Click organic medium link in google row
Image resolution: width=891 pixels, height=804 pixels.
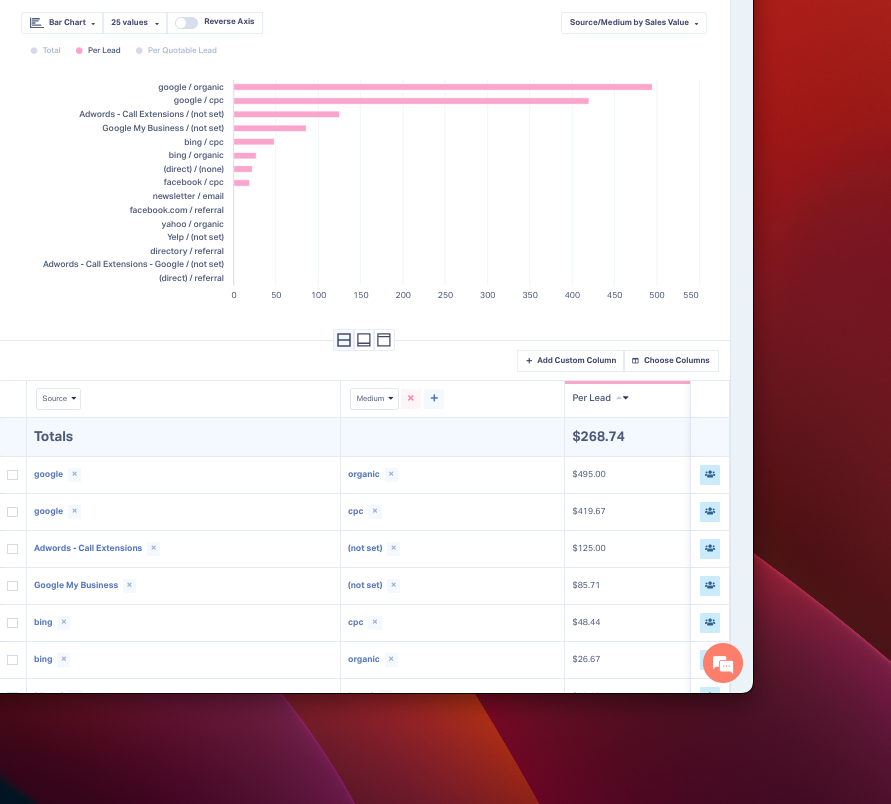coord(364,474)
